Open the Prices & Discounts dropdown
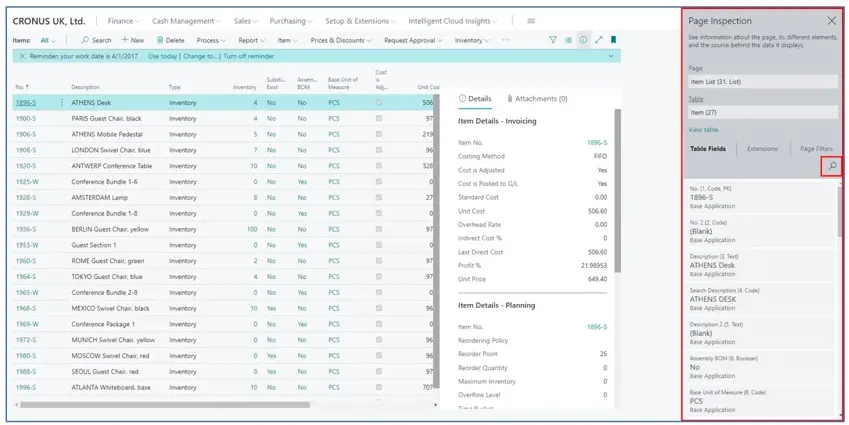 [341, 40]
